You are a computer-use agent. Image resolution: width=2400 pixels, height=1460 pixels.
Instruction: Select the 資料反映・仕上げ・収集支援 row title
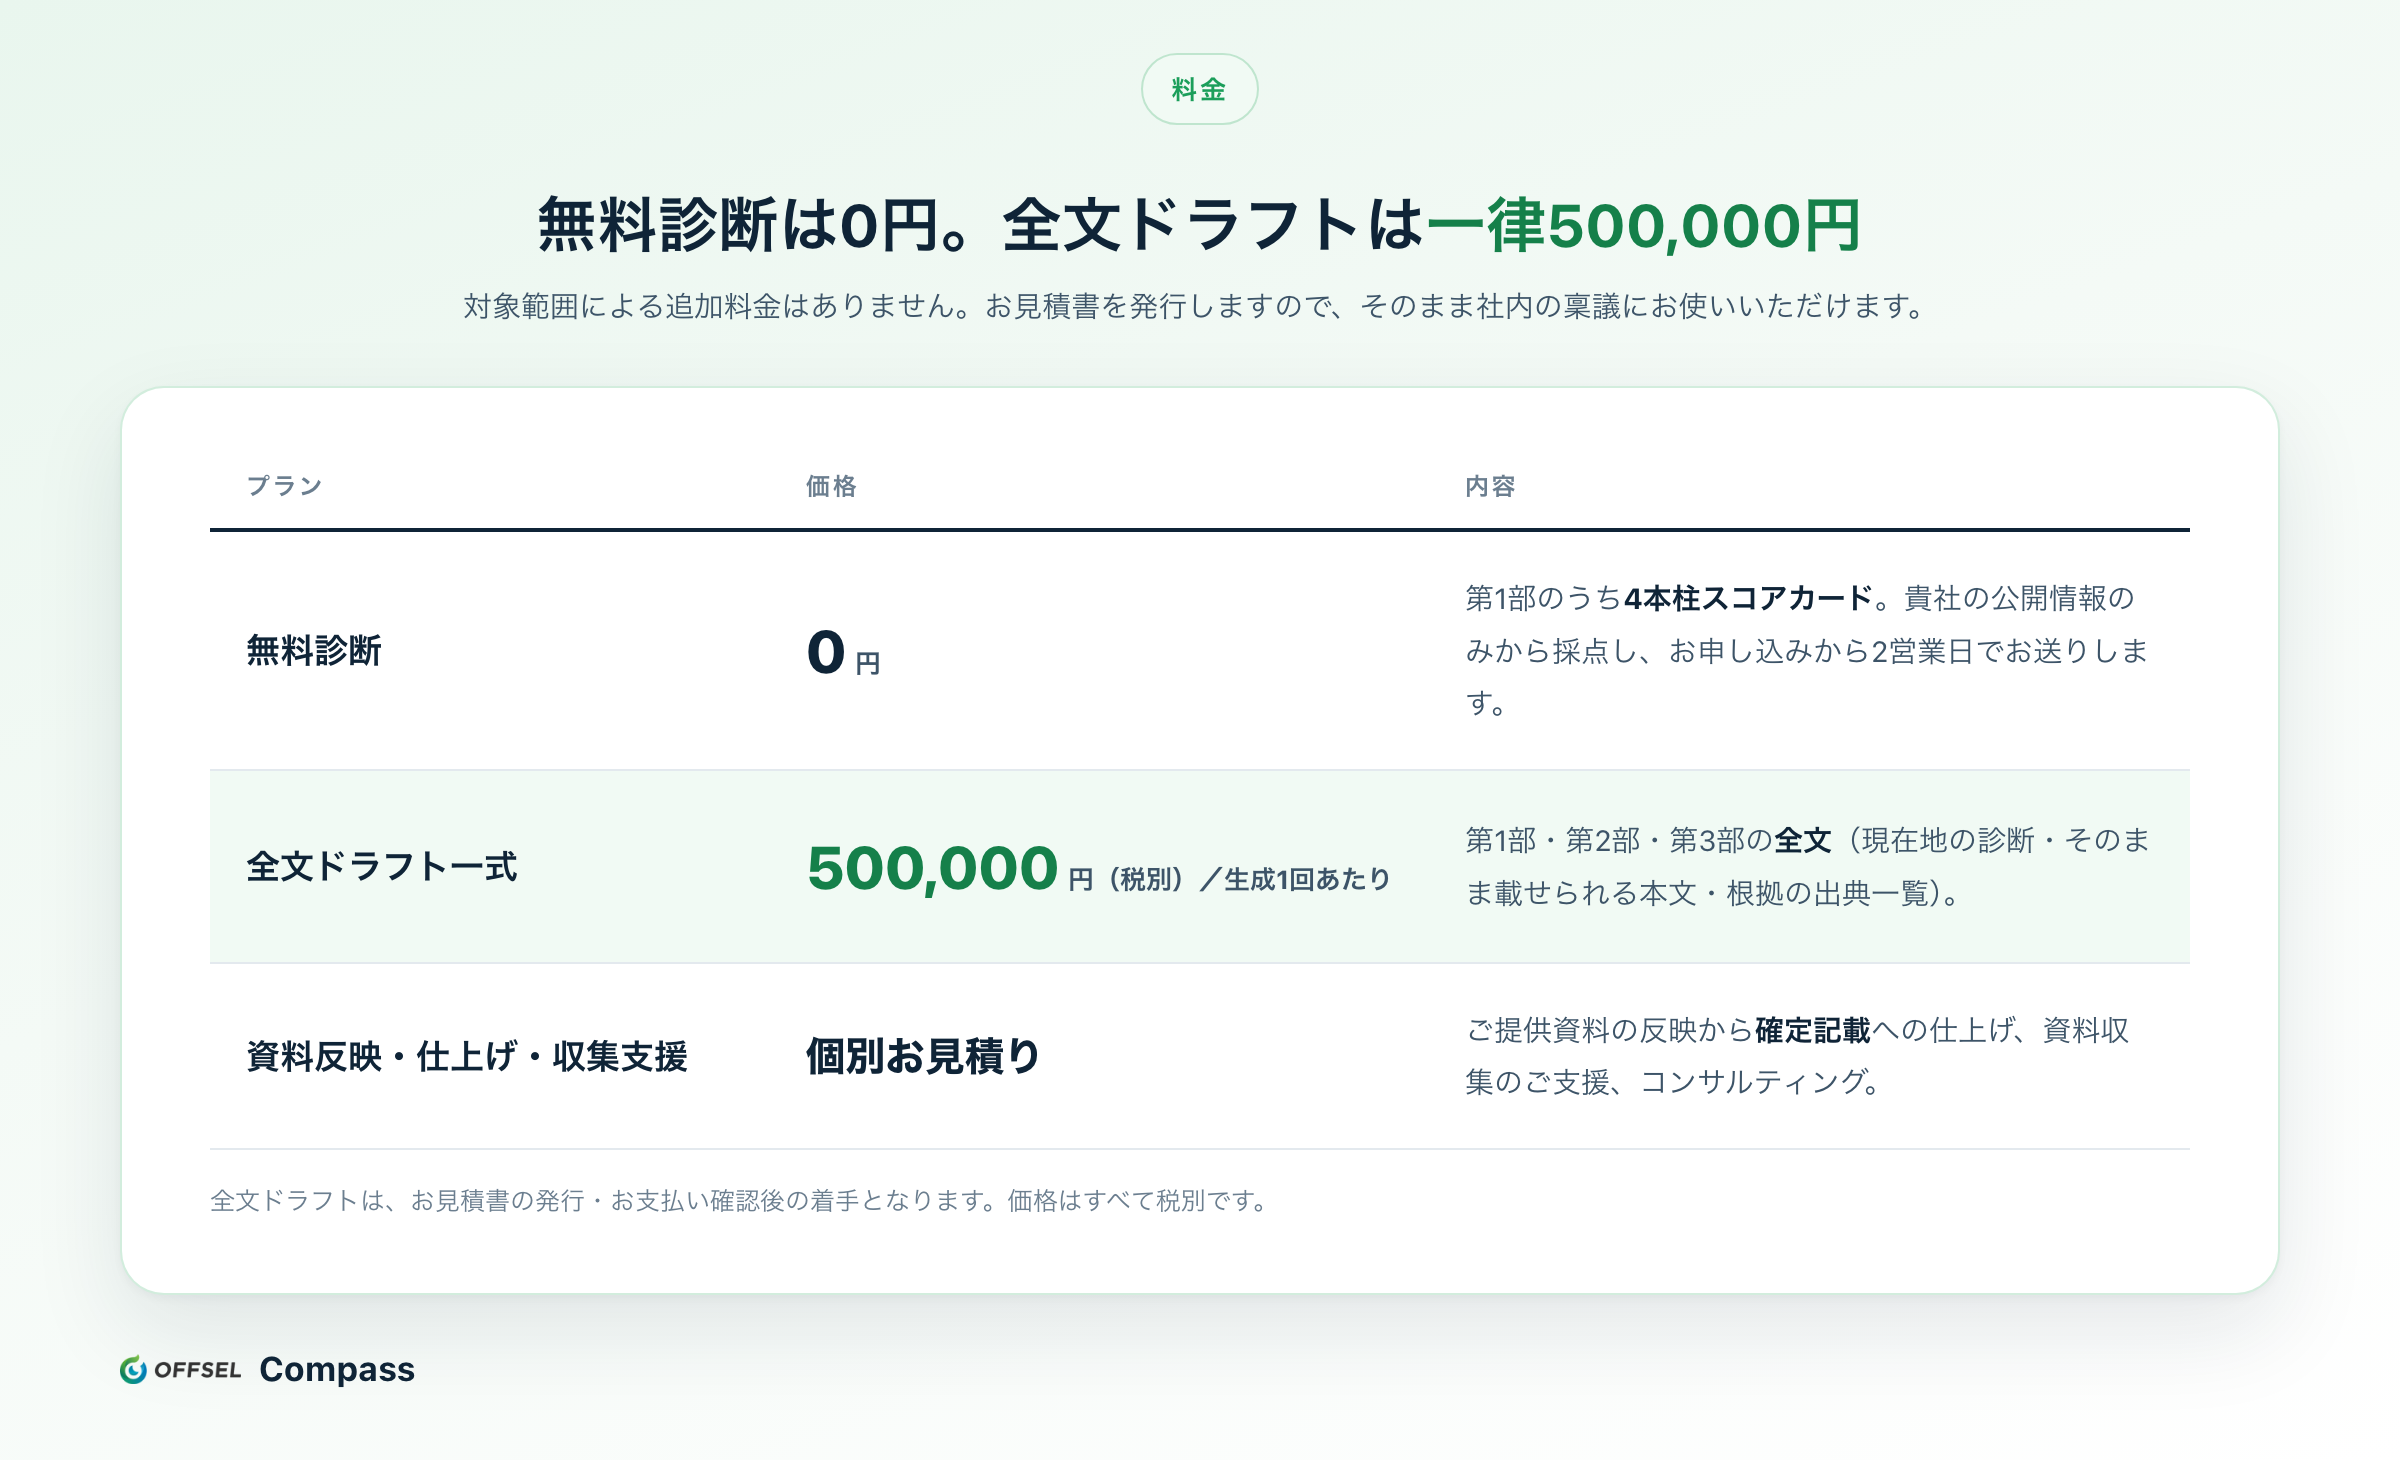pyautogui.click(x=466, y=1056)
